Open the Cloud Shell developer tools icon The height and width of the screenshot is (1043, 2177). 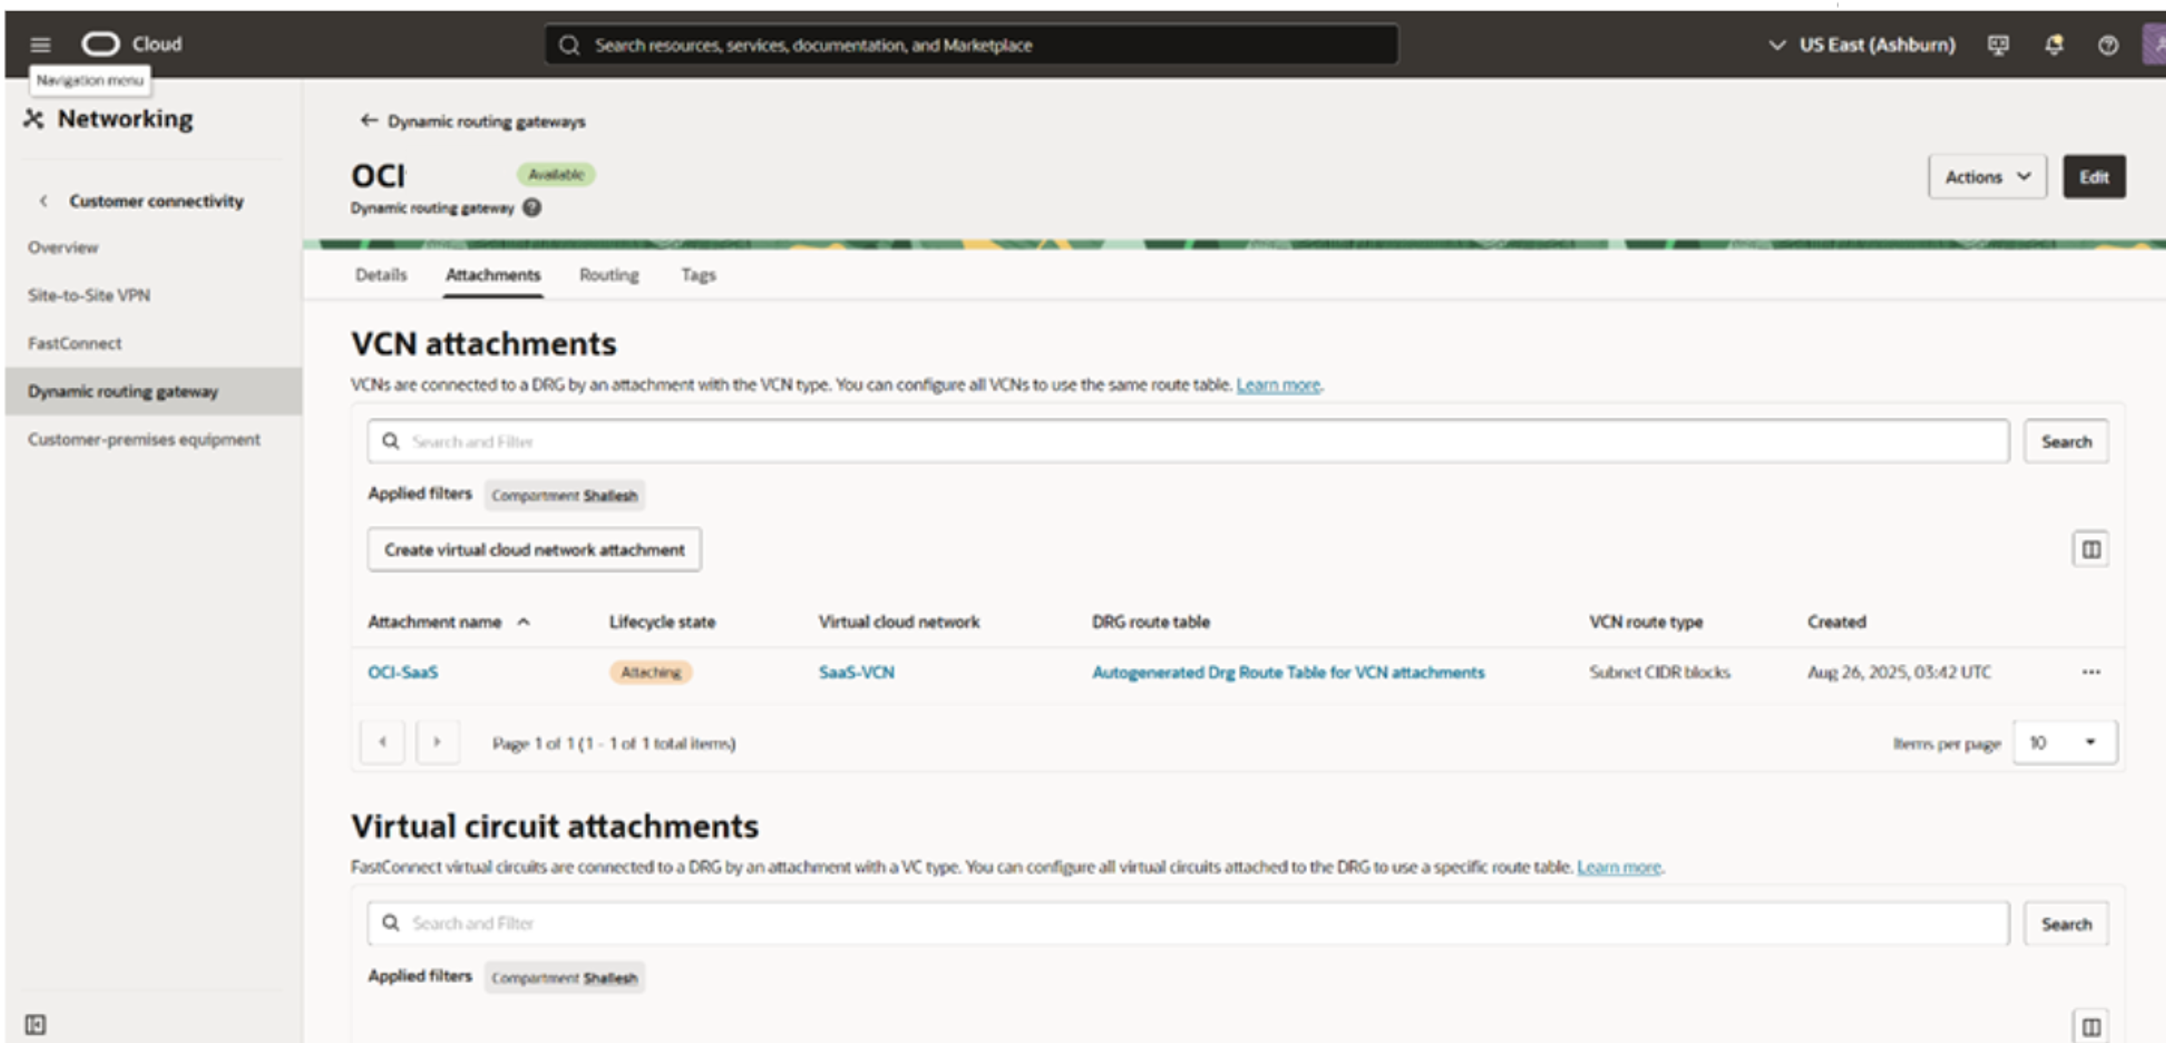tap(1997, 45)
